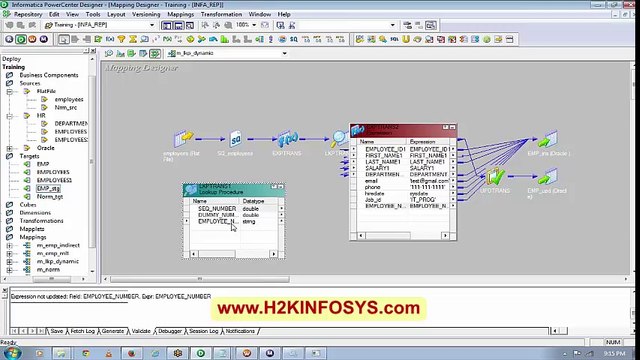640x360 pixels.
Task: Open the orange W tool in the toolbar
Action: [32, 39]
